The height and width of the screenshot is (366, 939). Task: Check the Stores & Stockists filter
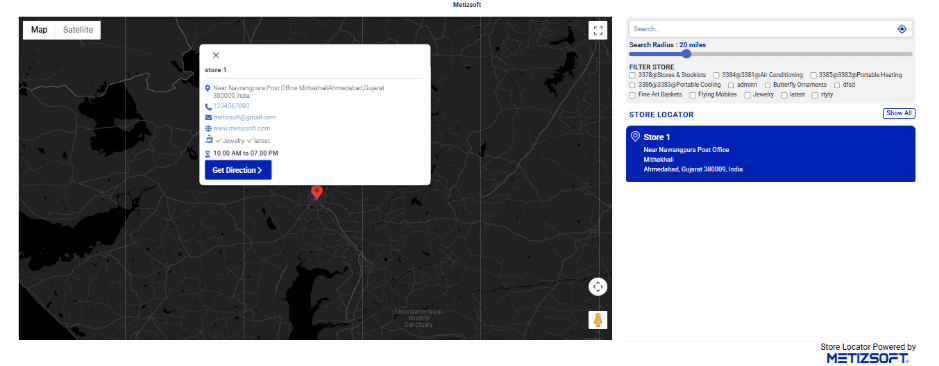coord(632,75)
